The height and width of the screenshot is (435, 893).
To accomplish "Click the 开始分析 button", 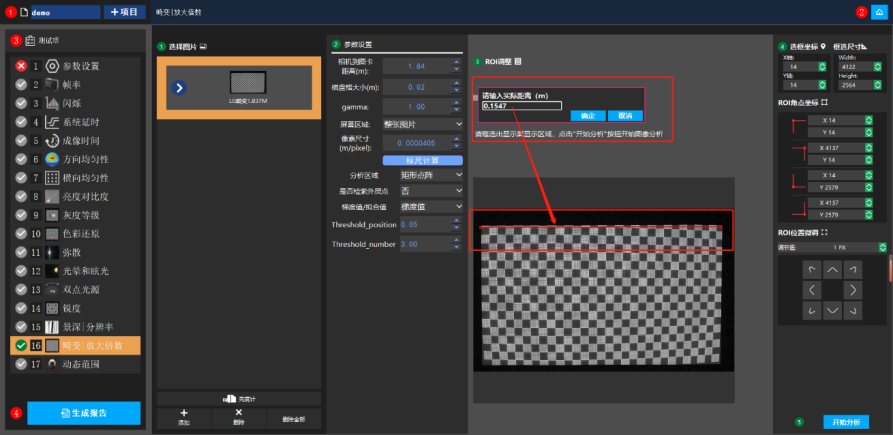I will (844, 421).
